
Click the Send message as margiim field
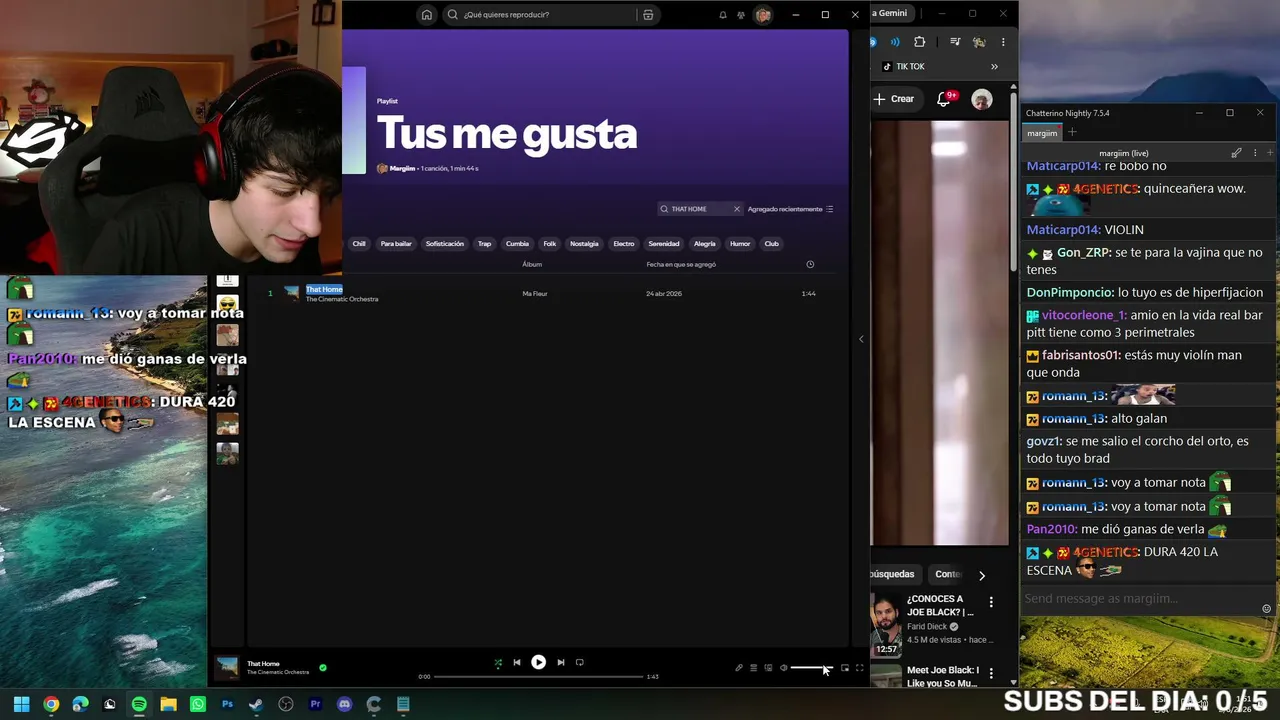click(x=1142, y=599)
